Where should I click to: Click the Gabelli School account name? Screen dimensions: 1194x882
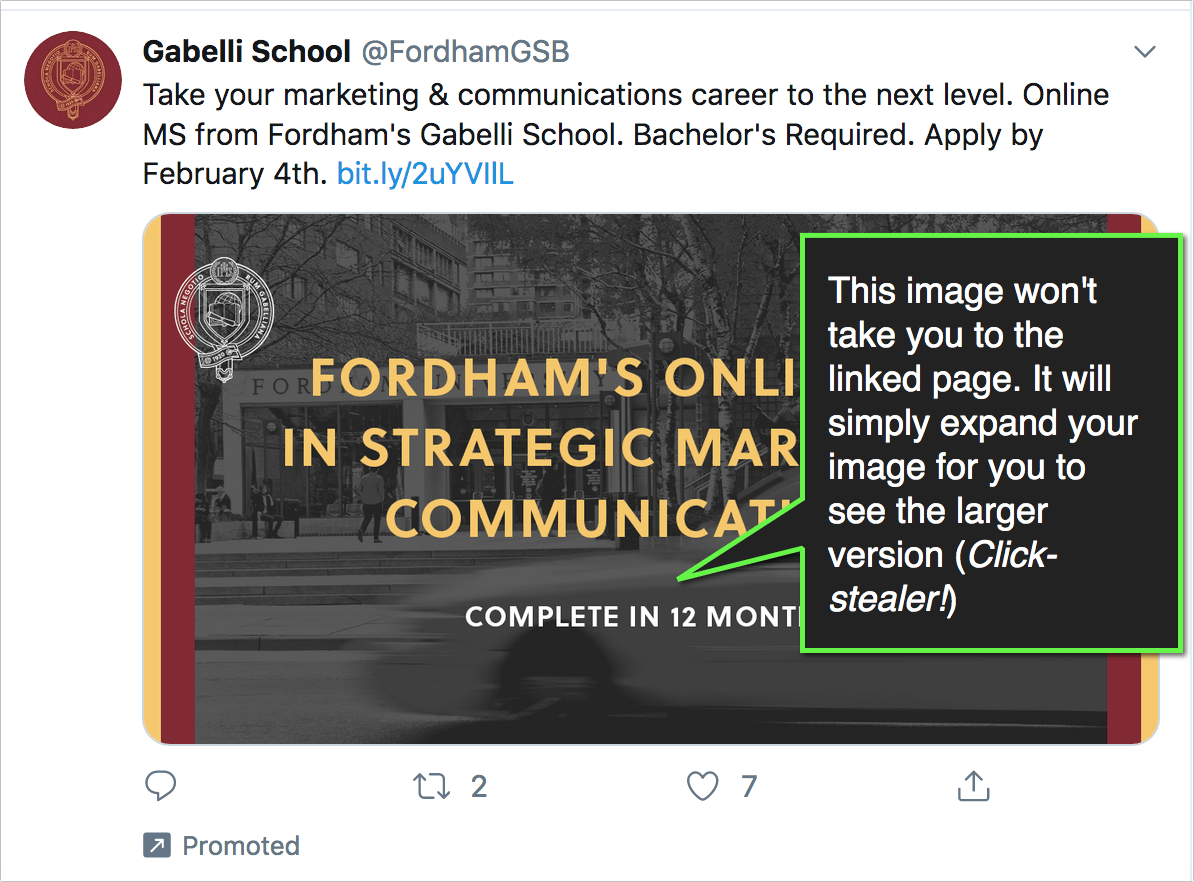click(246, 51)
